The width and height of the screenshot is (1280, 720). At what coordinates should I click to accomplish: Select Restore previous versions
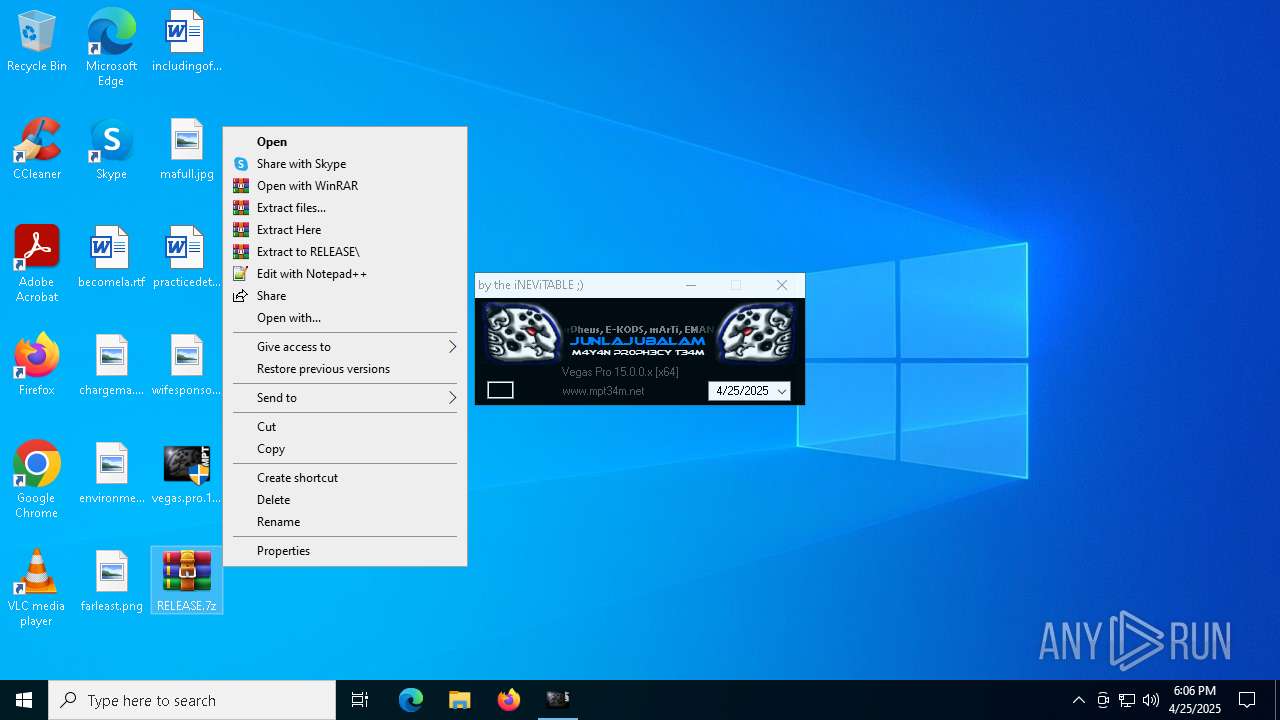click(x=345, y=369)
